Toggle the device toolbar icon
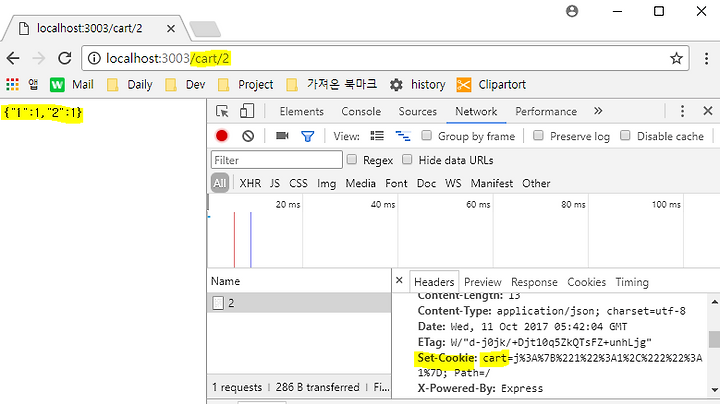This screenshot has width=720, height=404. [247, 111]
